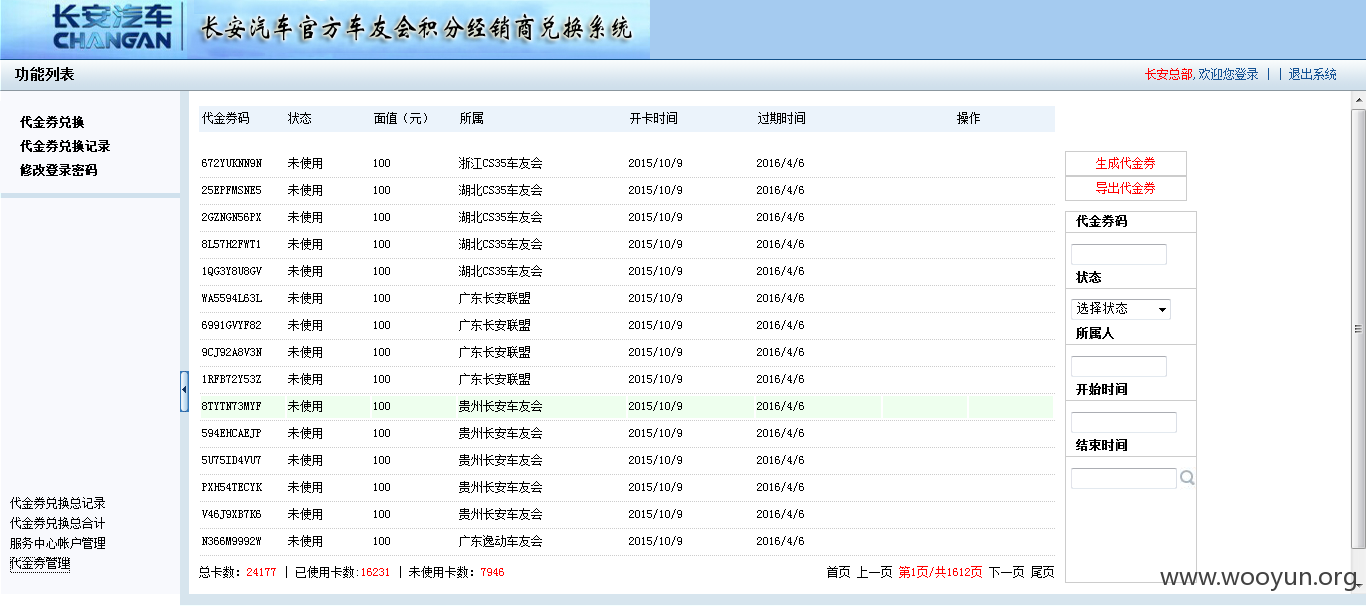
Task: Select voucher code 6991GVYF82
Action: tap(231, 325)
